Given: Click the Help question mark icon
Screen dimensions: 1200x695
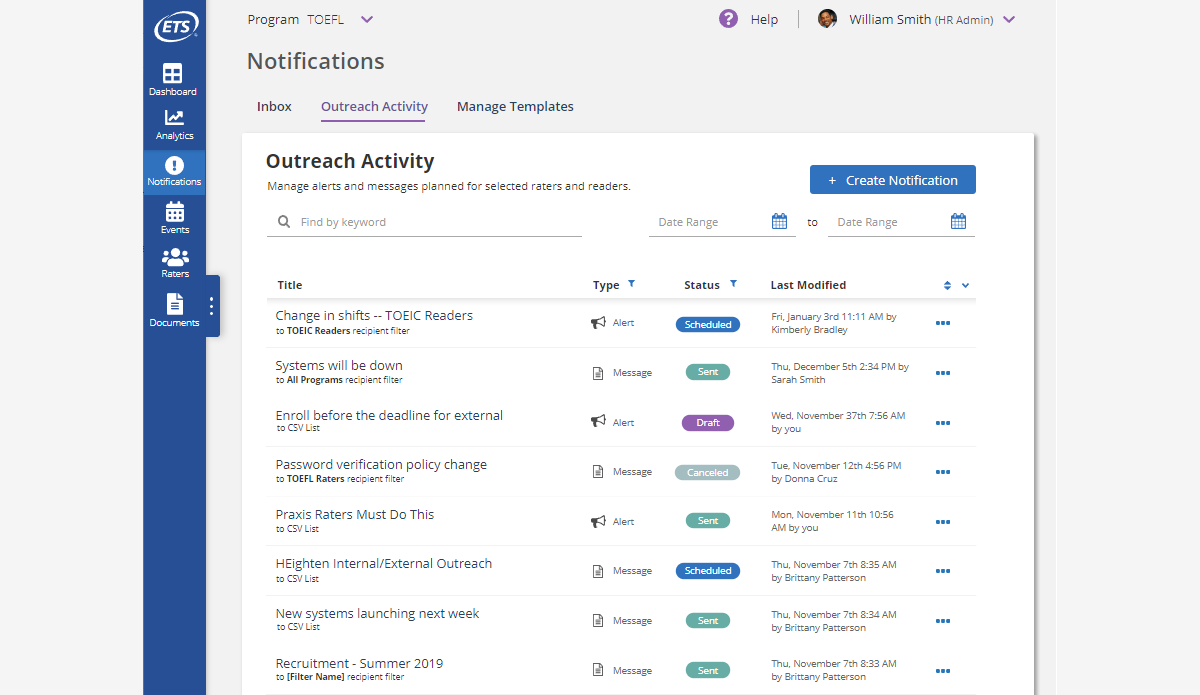Looking at the screenshot, I should [x=729, y=19].
